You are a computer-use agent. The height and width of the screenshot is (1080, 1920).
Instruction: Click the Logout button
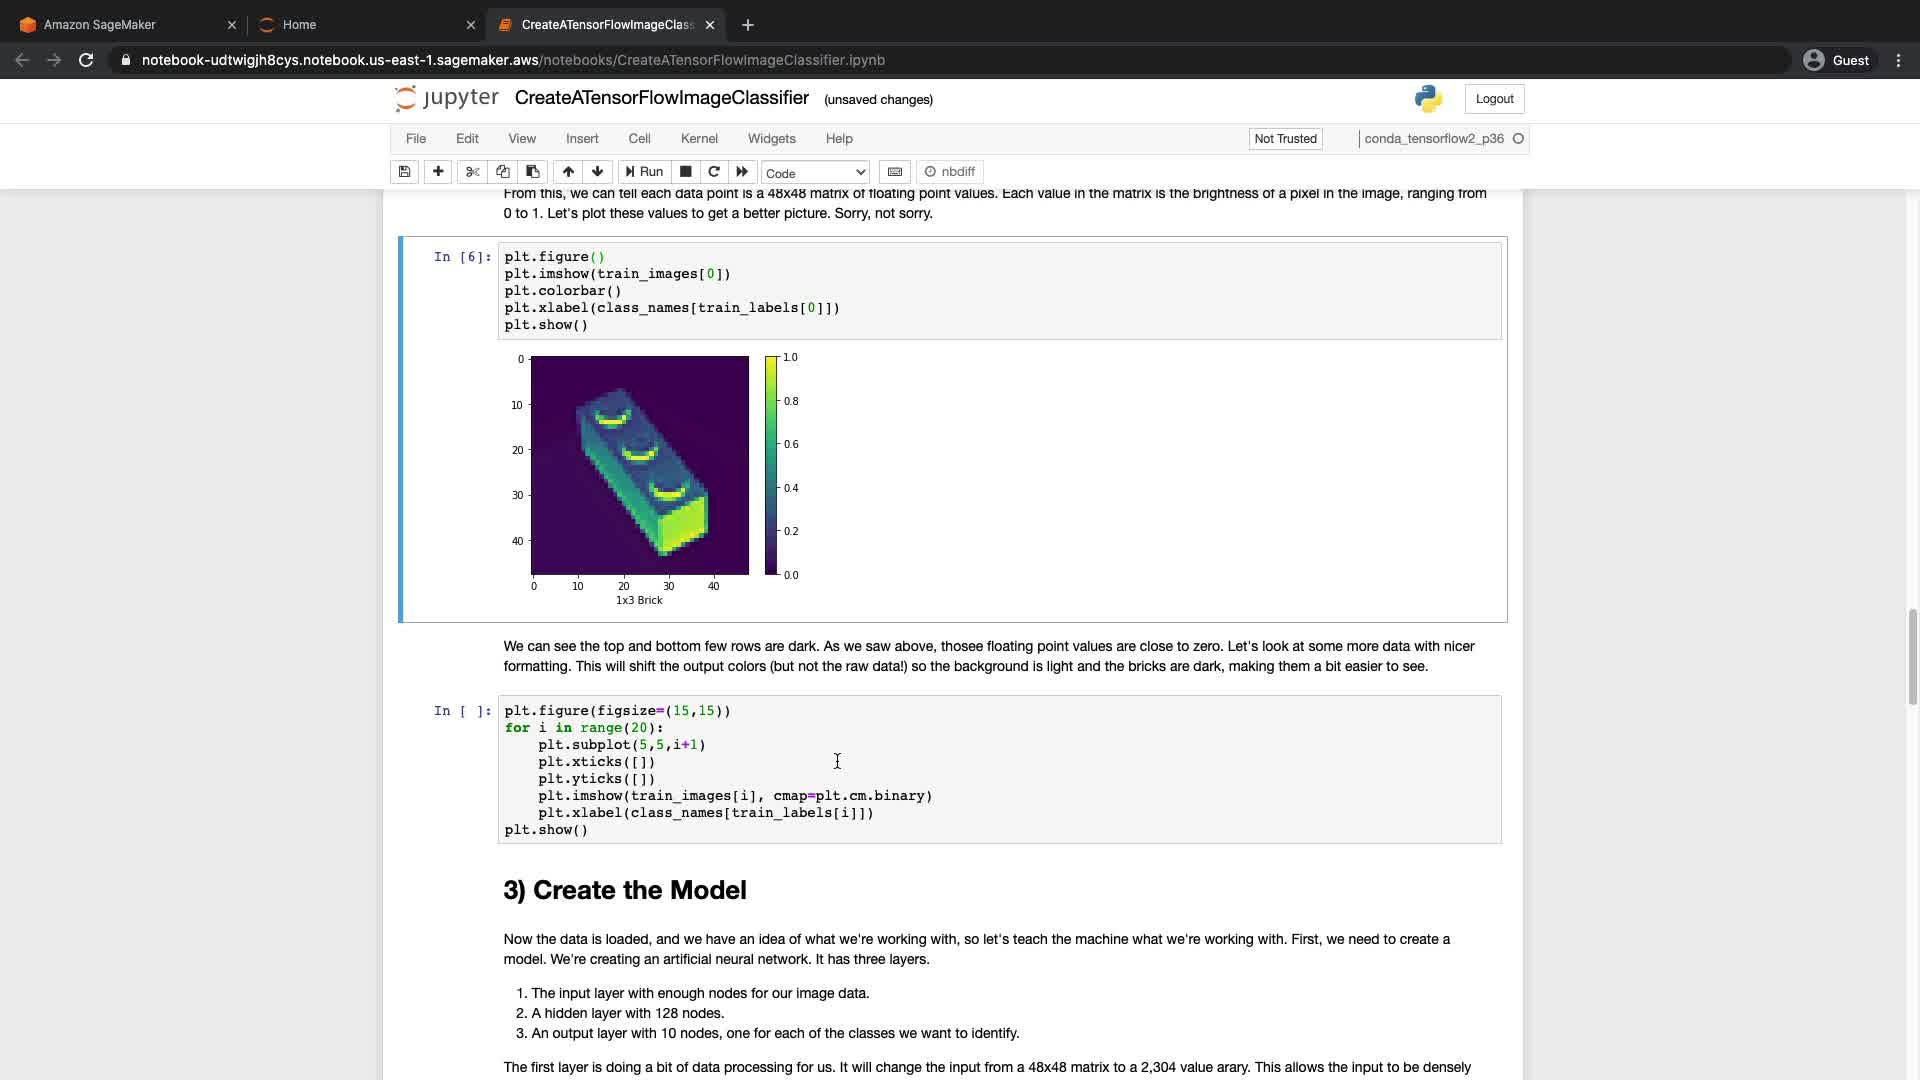1494,99
